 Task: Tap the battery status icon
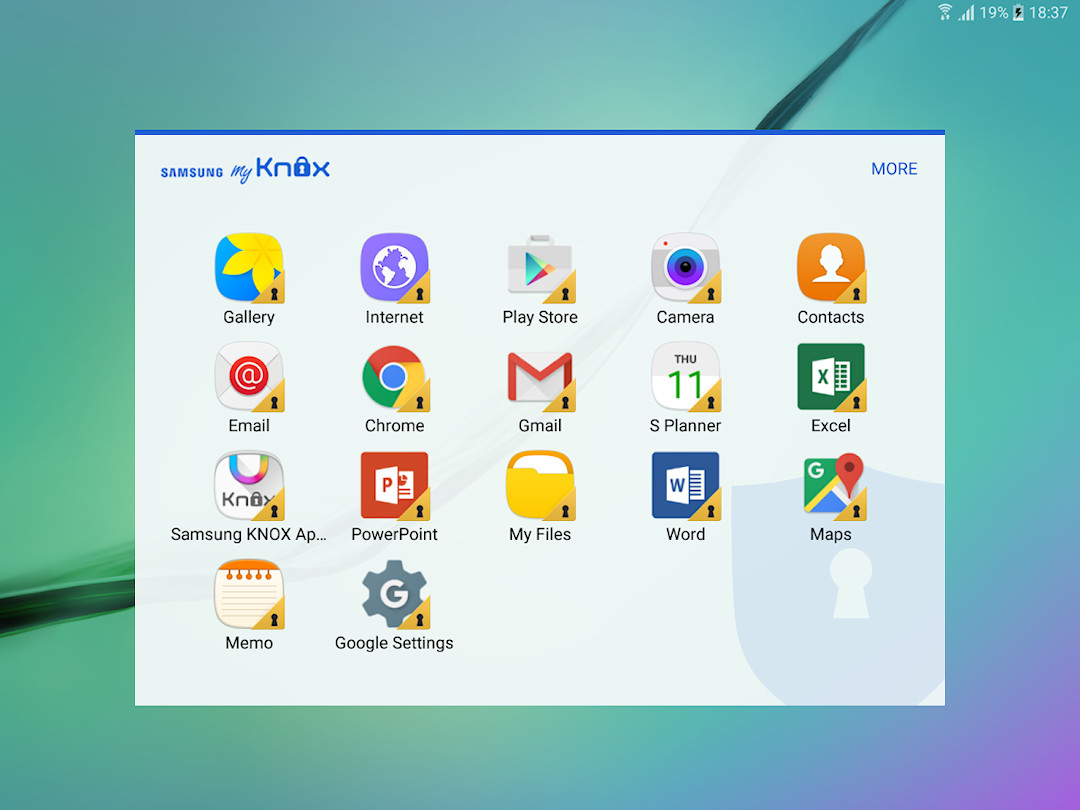1018,12
